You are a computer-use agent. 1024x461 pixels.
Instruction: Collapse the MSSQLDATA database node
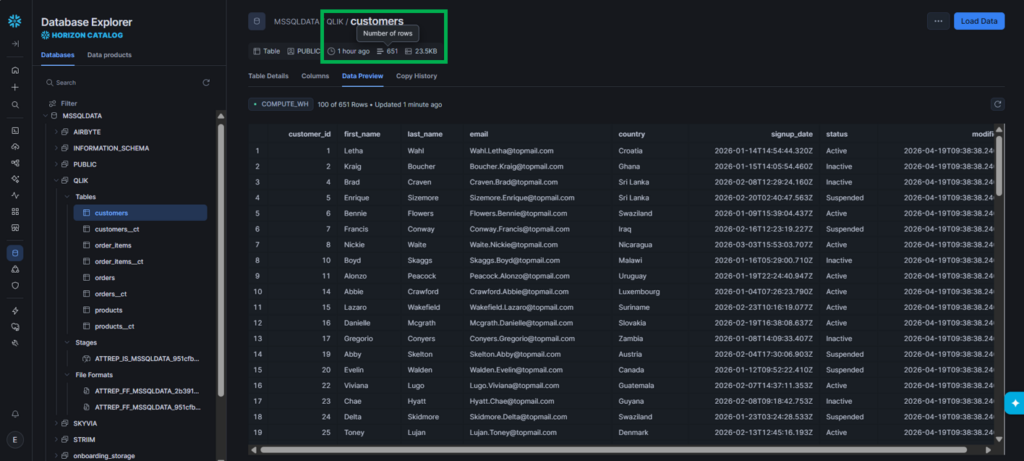(44, 116)
